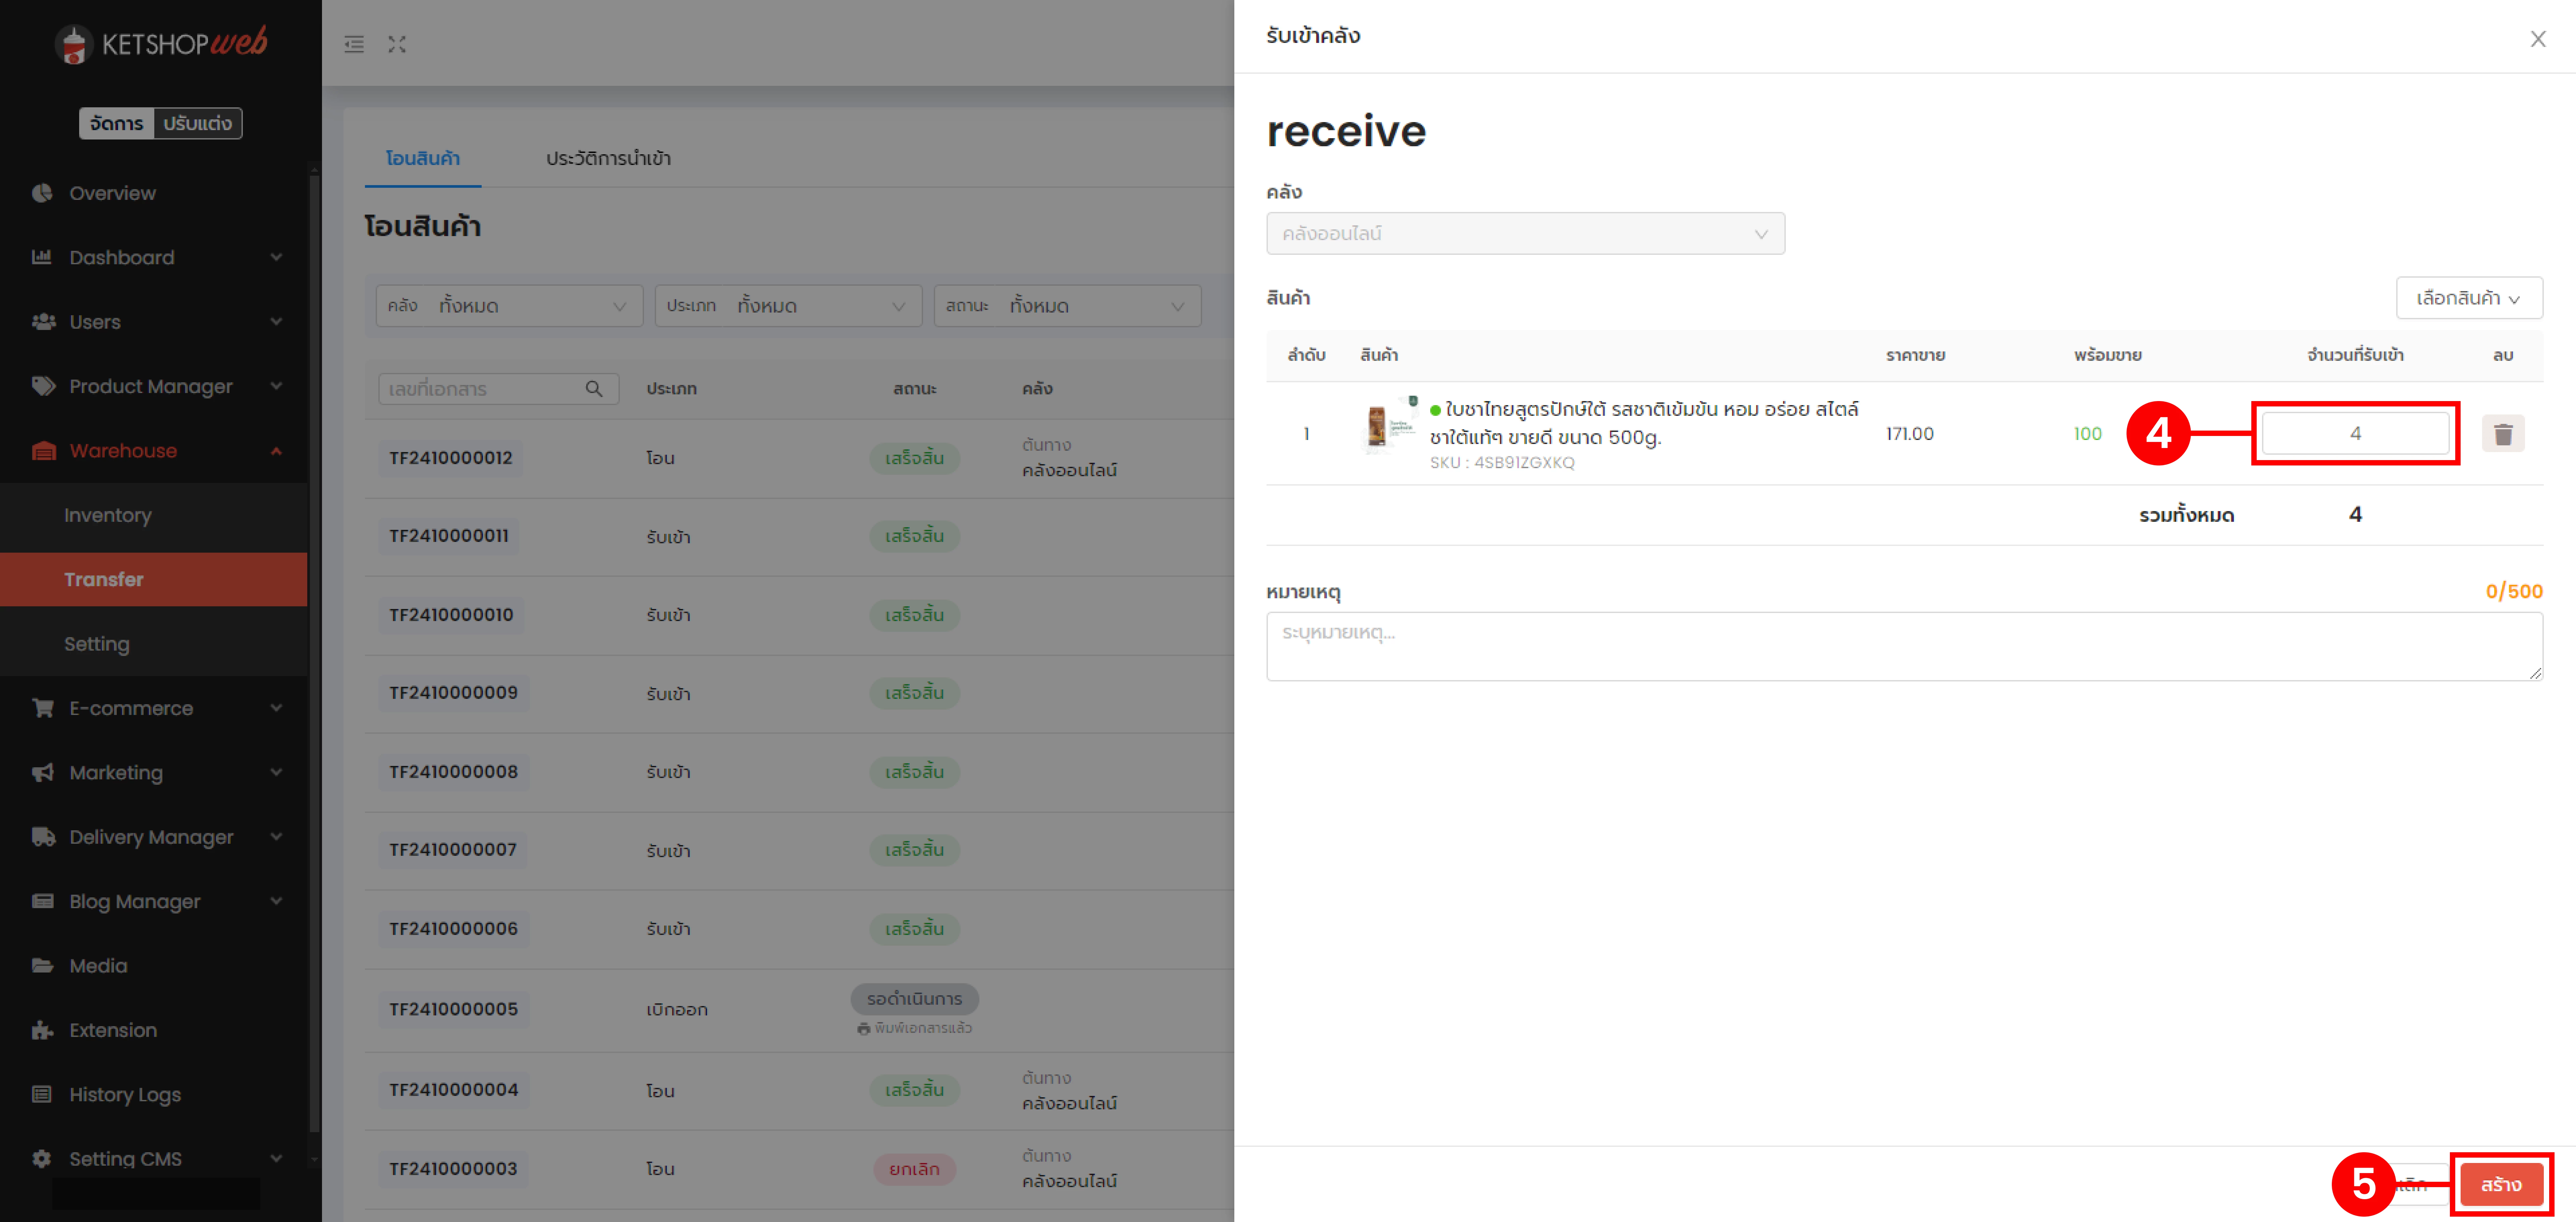This screenshot has height=1222, width=2576.
Task: Open the เลือกสินค้า product selector
Action: [x=2469, y=298]
